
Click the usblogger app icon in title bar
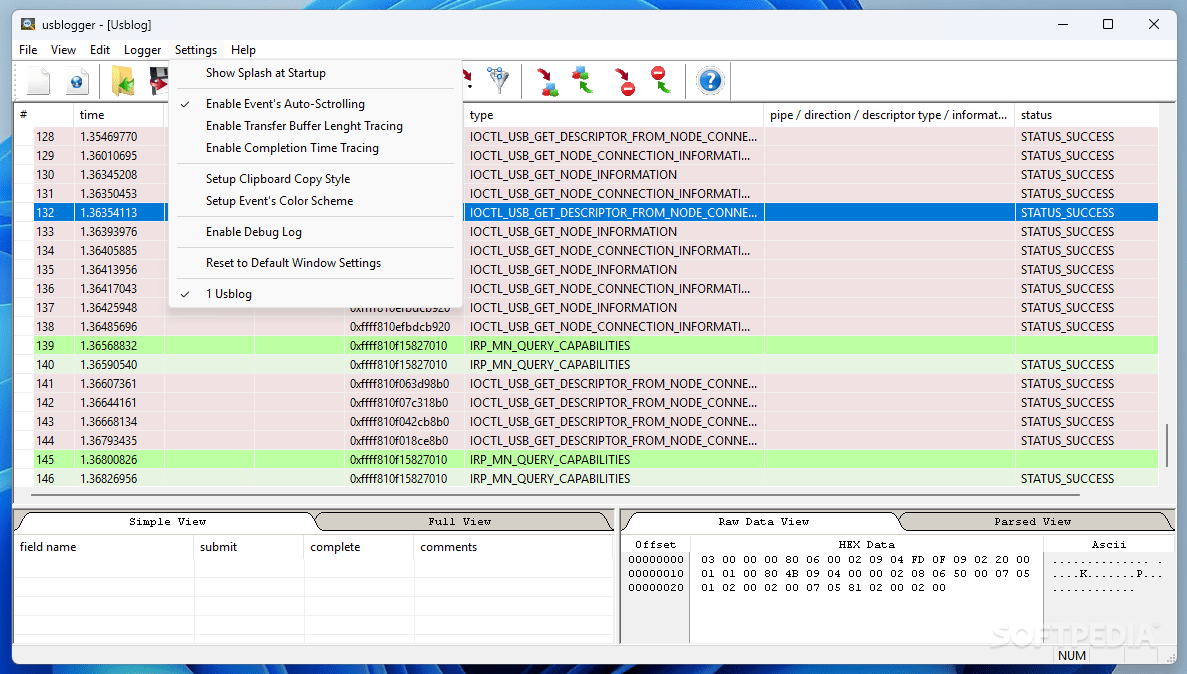coord(28,24)
